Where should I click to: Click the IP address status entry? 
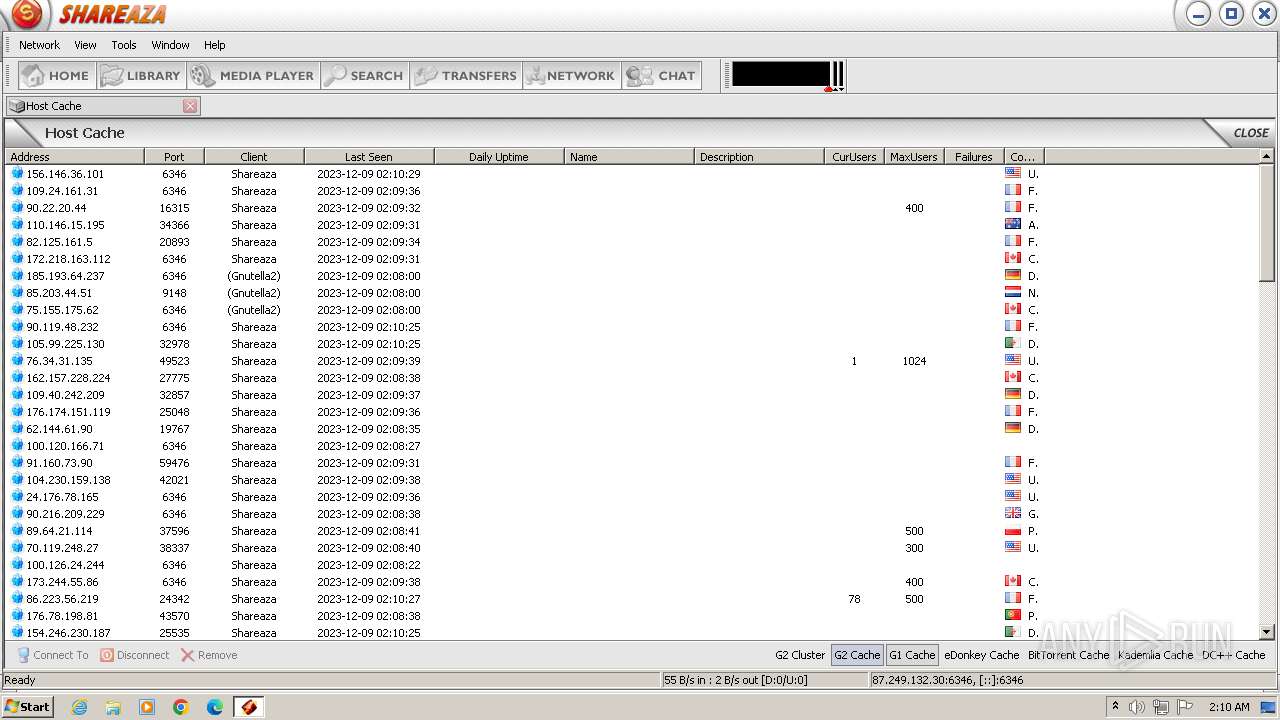coord(947,680)
